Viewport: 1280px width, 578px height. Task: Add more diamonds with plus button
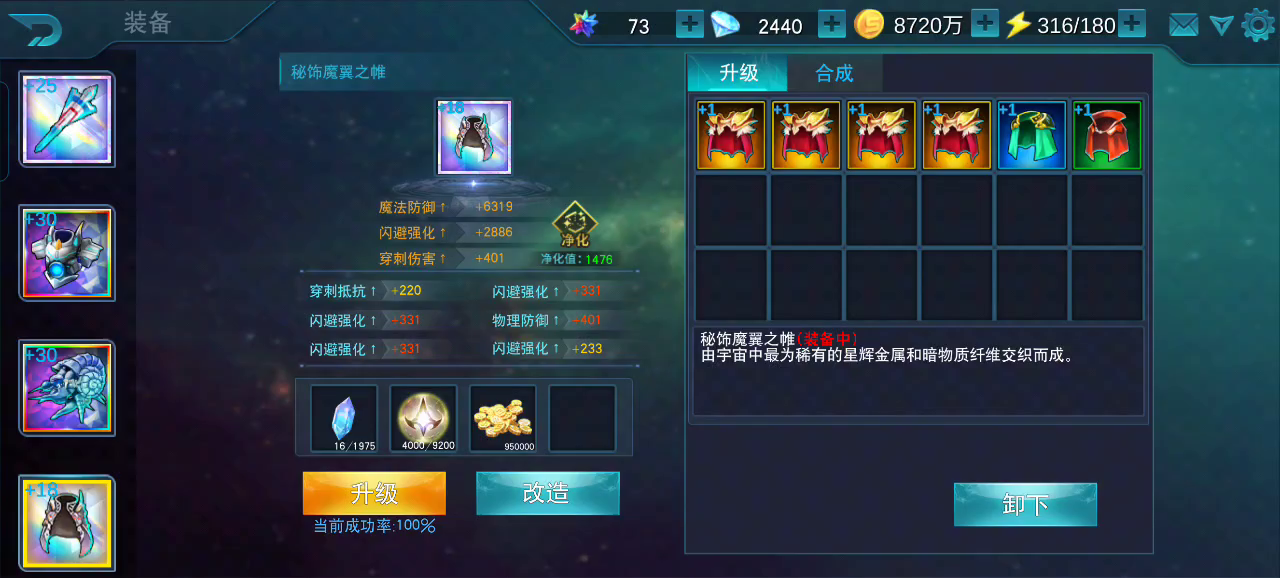832,23
